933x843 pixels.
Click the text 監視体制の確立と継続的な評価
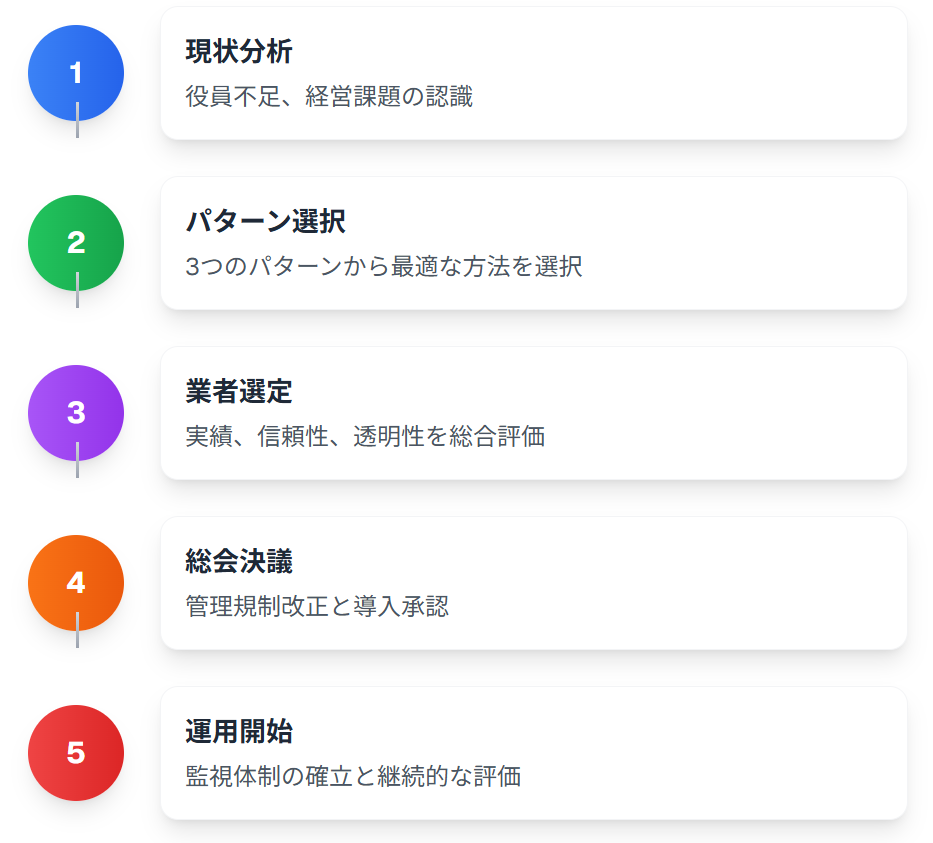353,776
